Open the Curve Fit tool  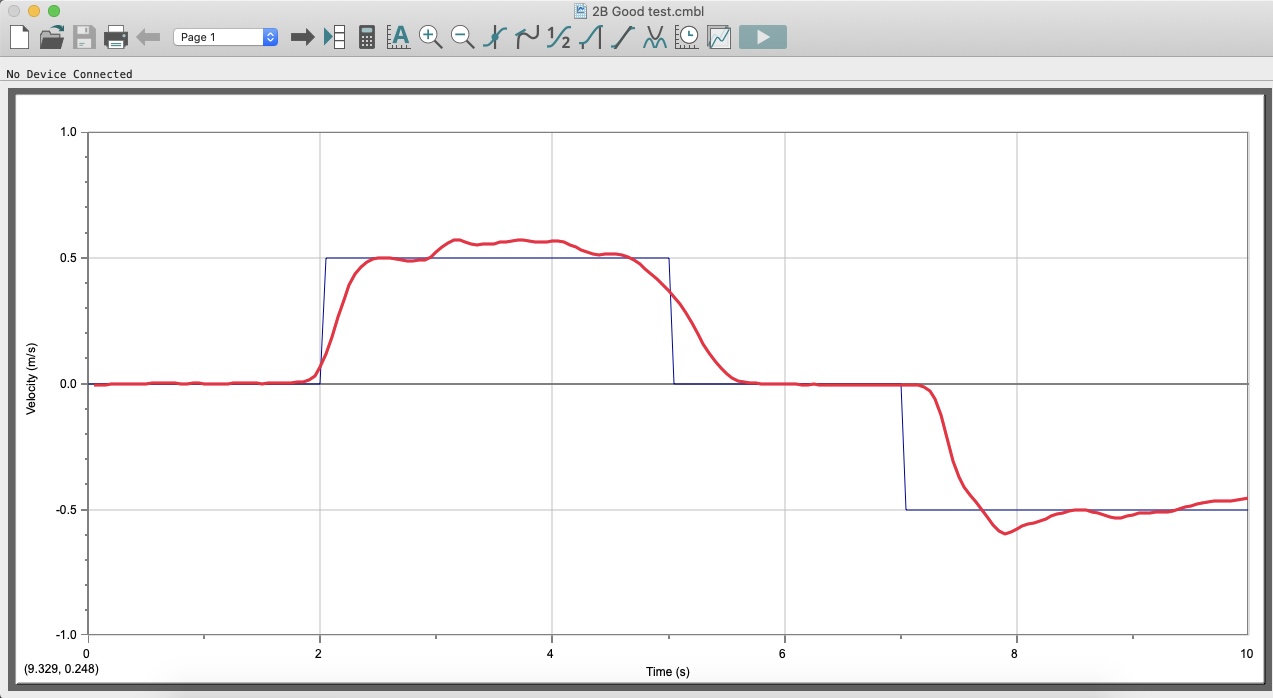pos(655,38)
